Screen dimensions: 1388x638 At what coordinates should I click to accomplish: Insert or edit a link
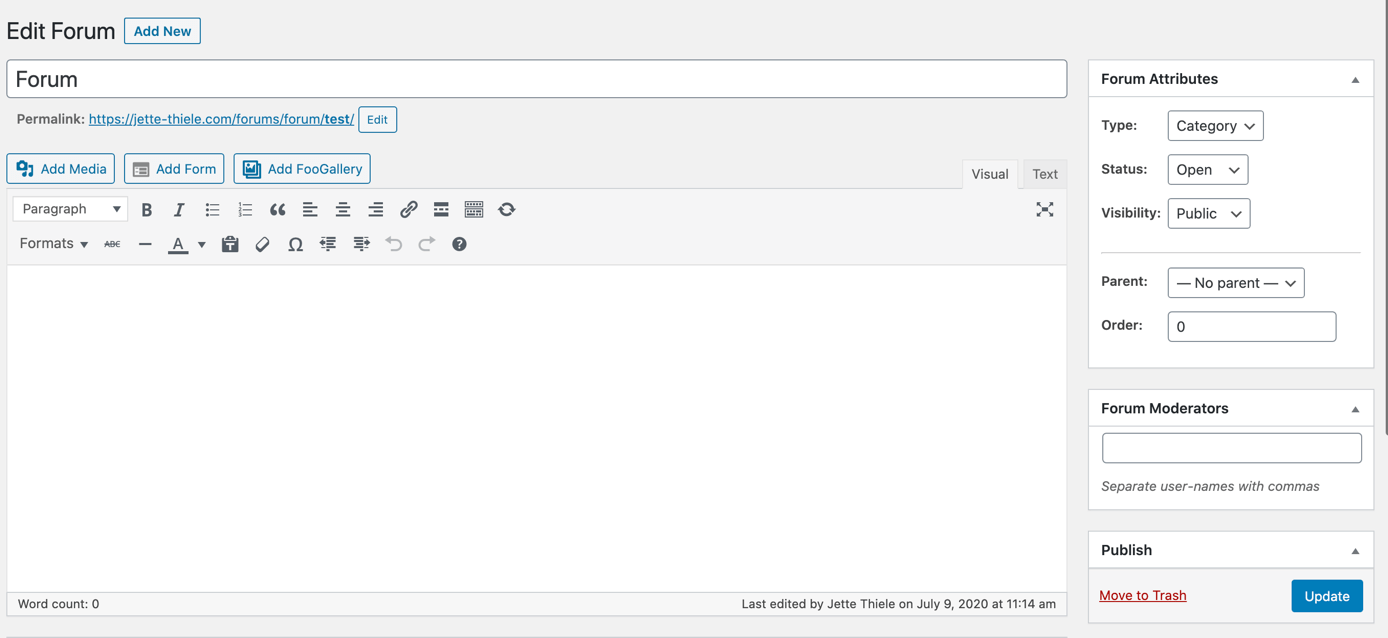click(408, 210)
